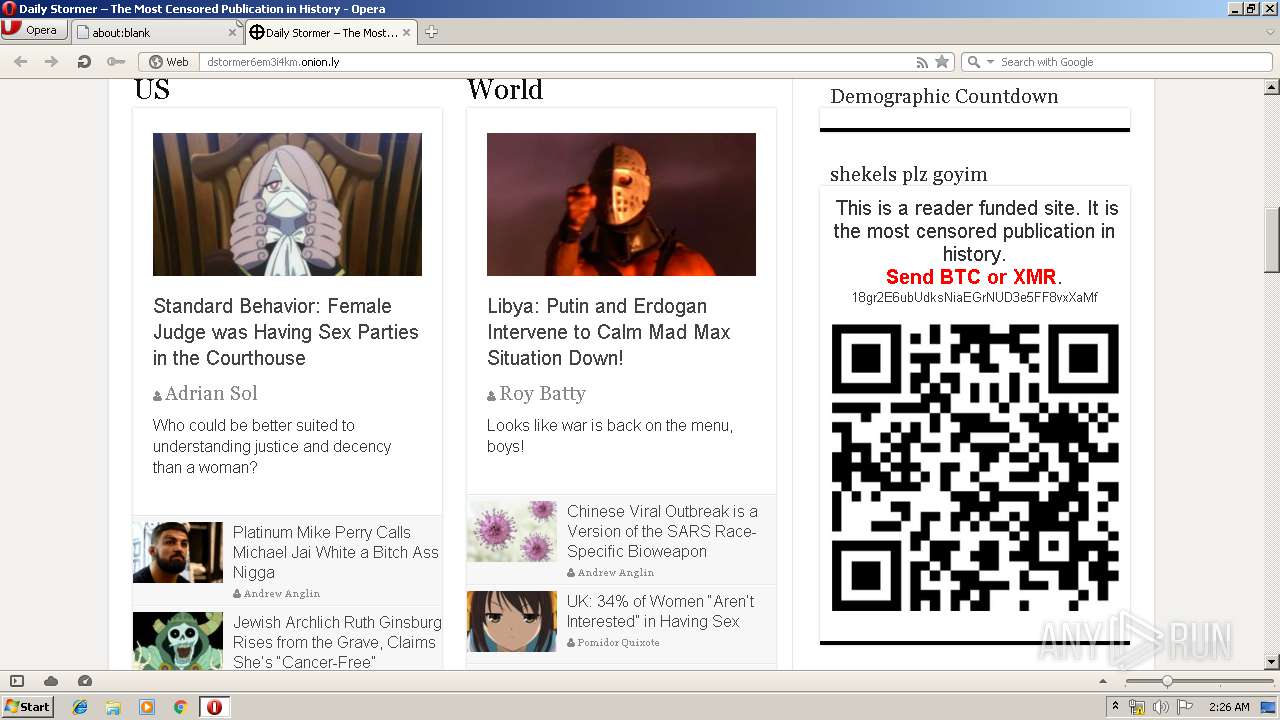Launch Google Chrome from taskbar
1280x720 pixels.
pyautogui.click(x=181, y=707)
